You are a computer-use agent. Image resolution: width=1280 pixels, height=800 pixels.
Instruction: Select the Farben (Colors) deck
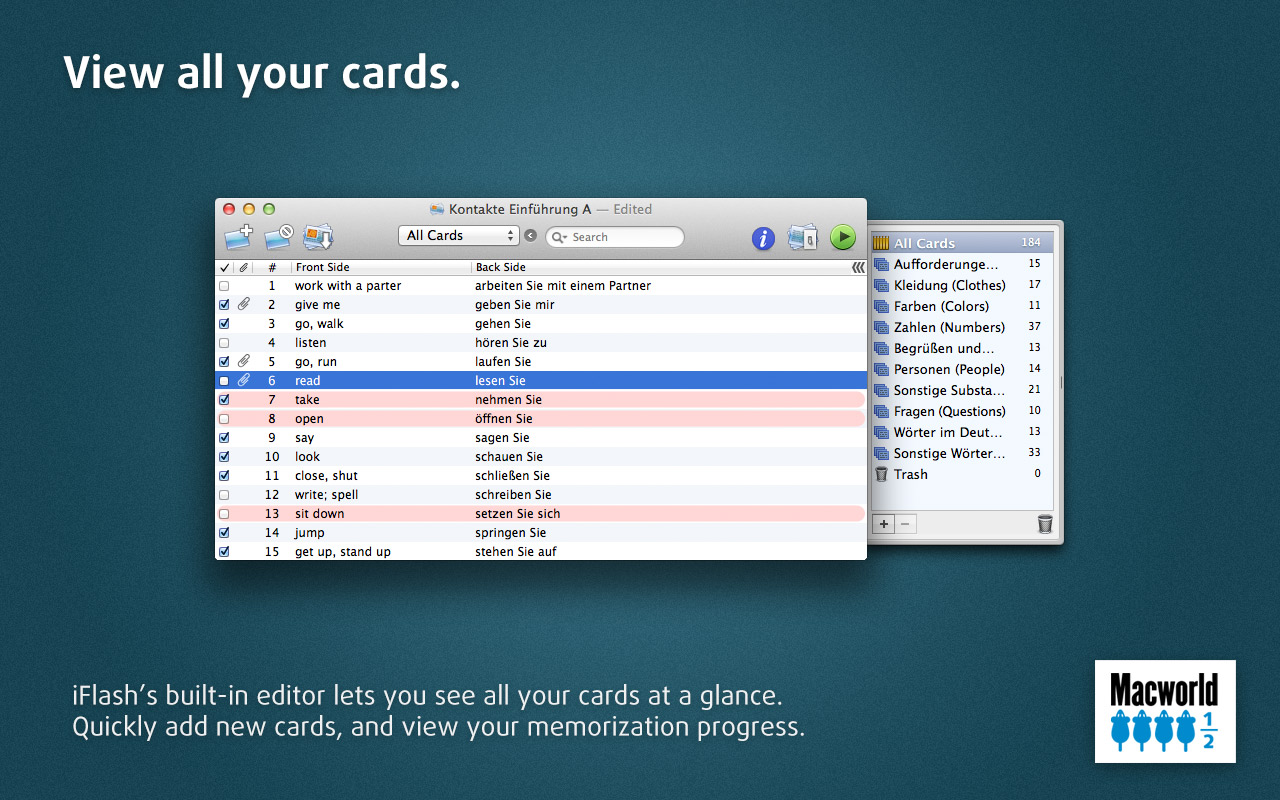coord(962,306)
